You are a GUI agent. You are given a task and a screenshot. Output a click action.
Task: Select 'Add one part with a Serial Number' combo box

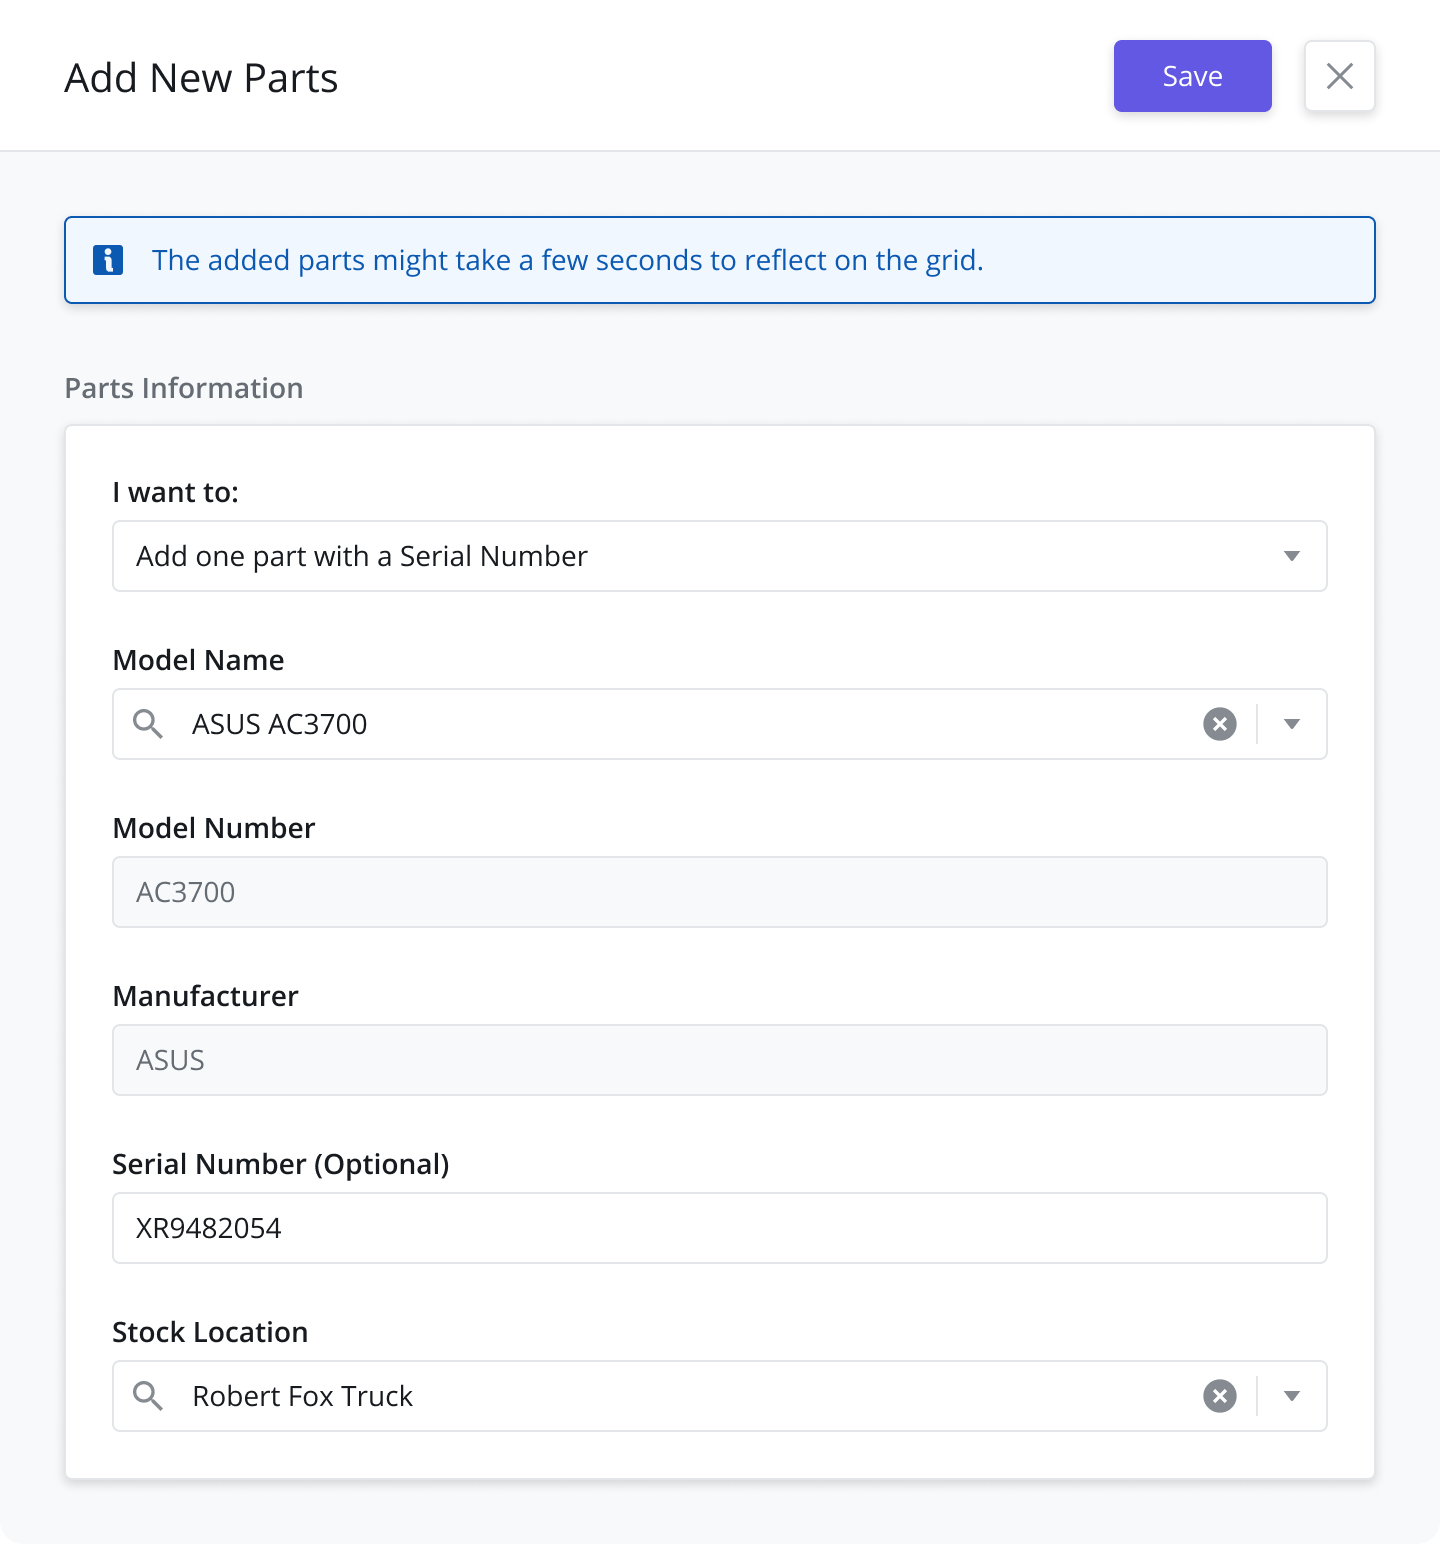(720, 556)
